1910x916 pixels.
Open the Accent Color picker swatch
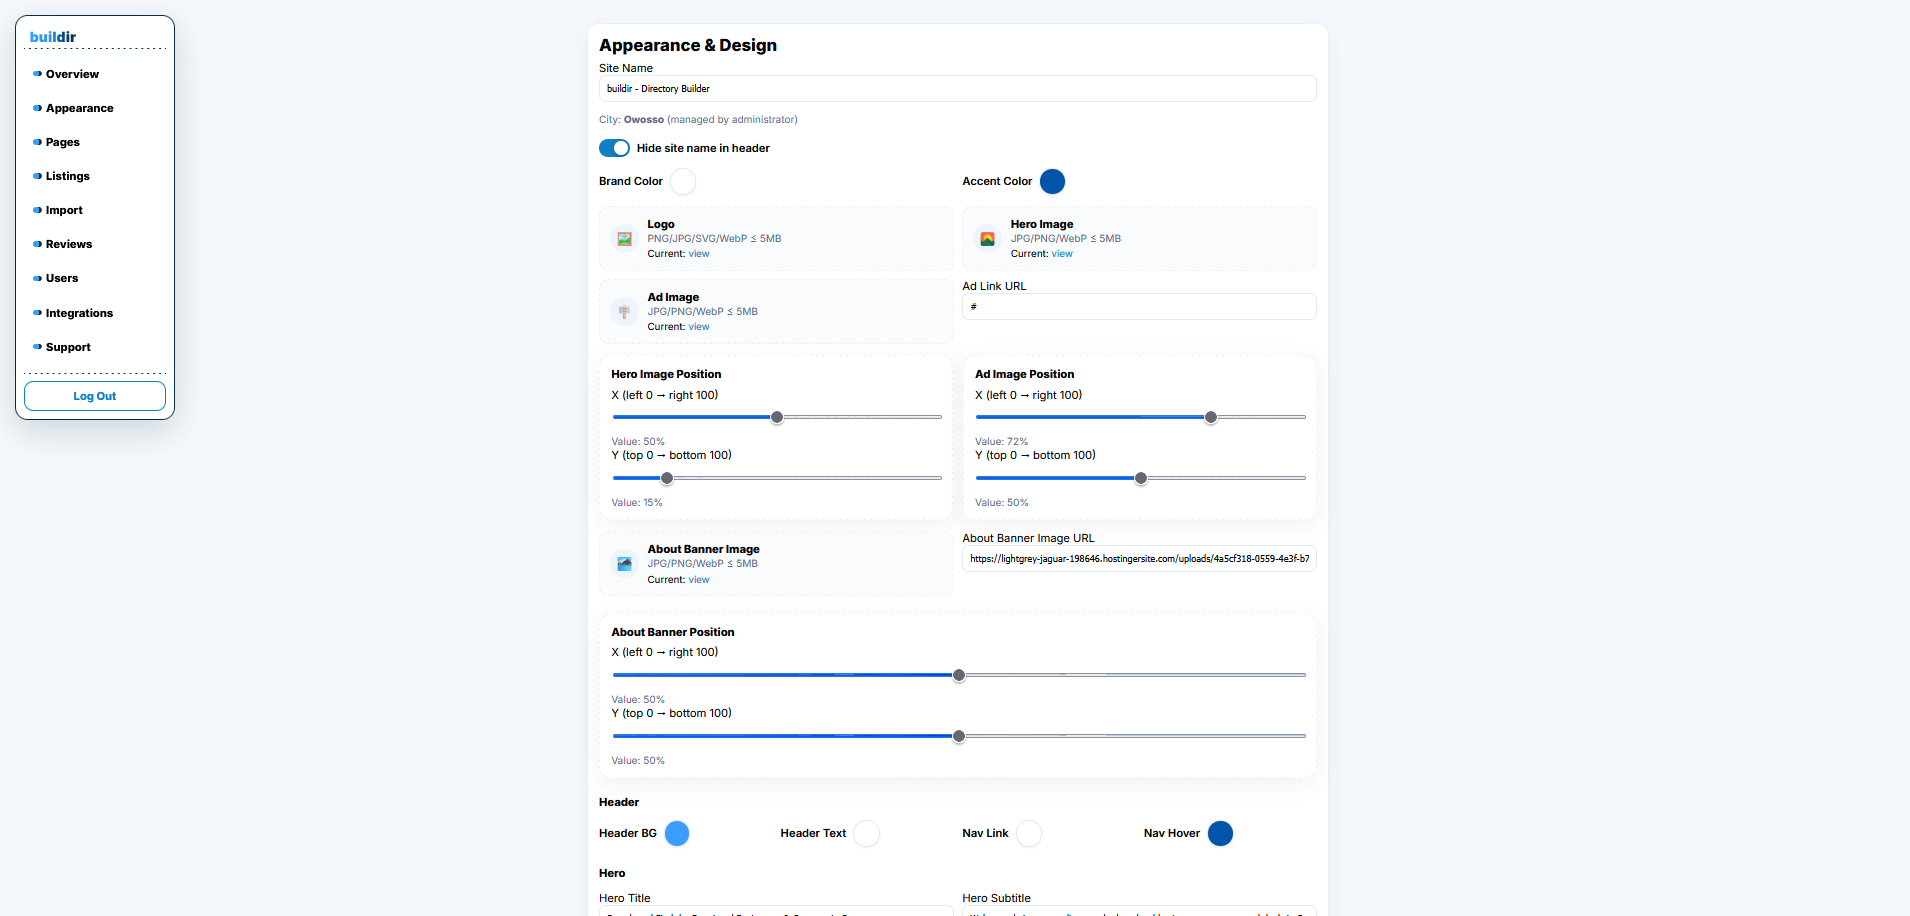coord(1051,181)
